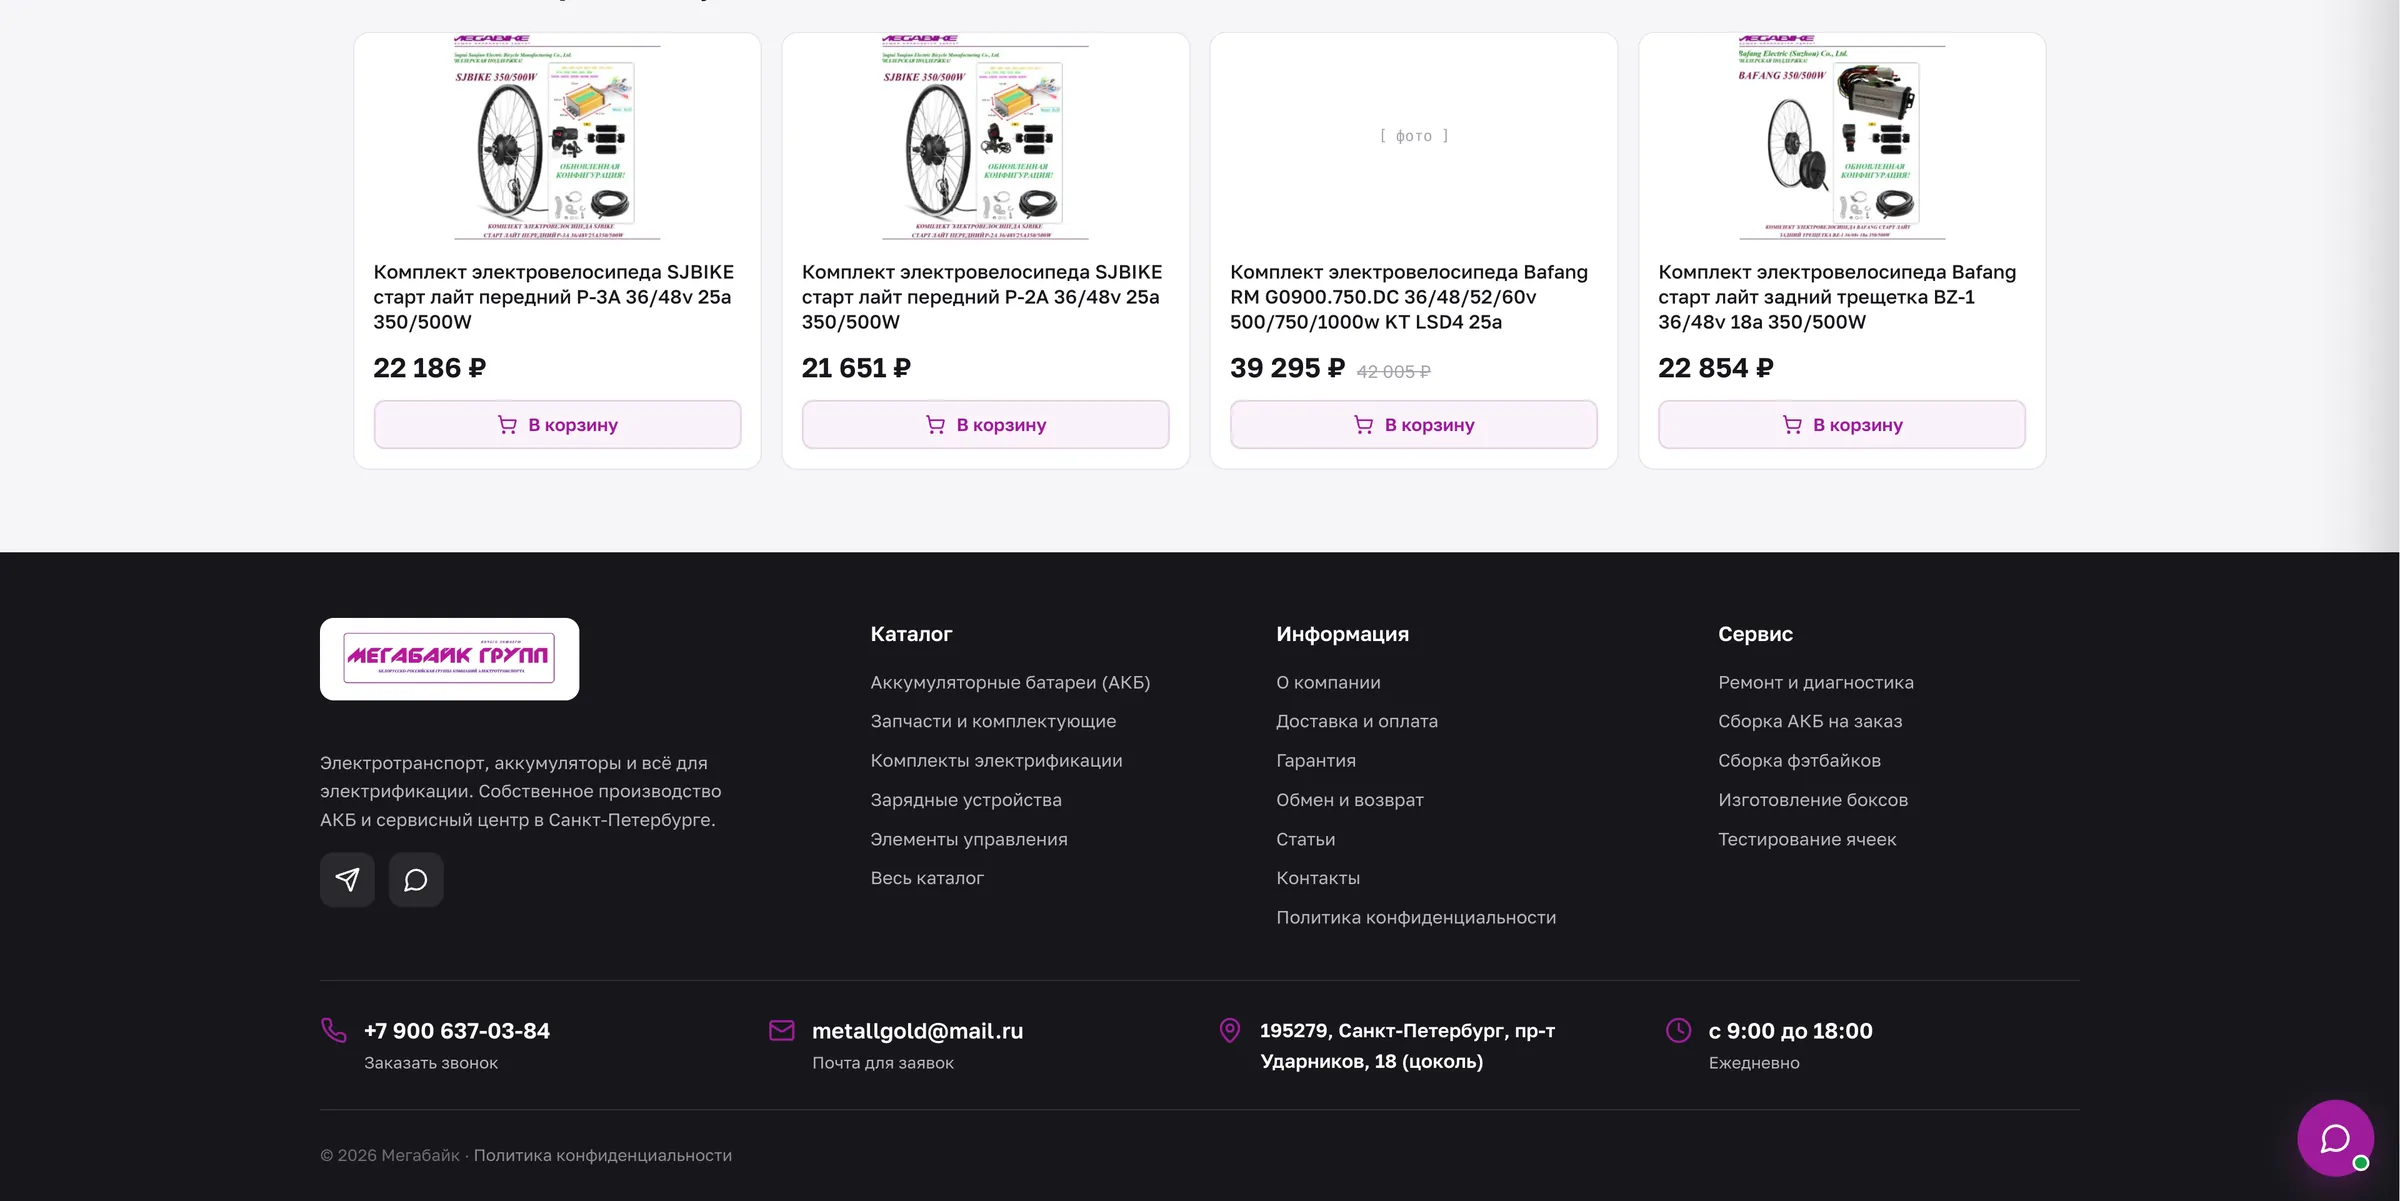Image resolution: width=2400 pixels, height=1201 pixels.
Task: Open the Доставка и оплата page
Action: 1357,722
